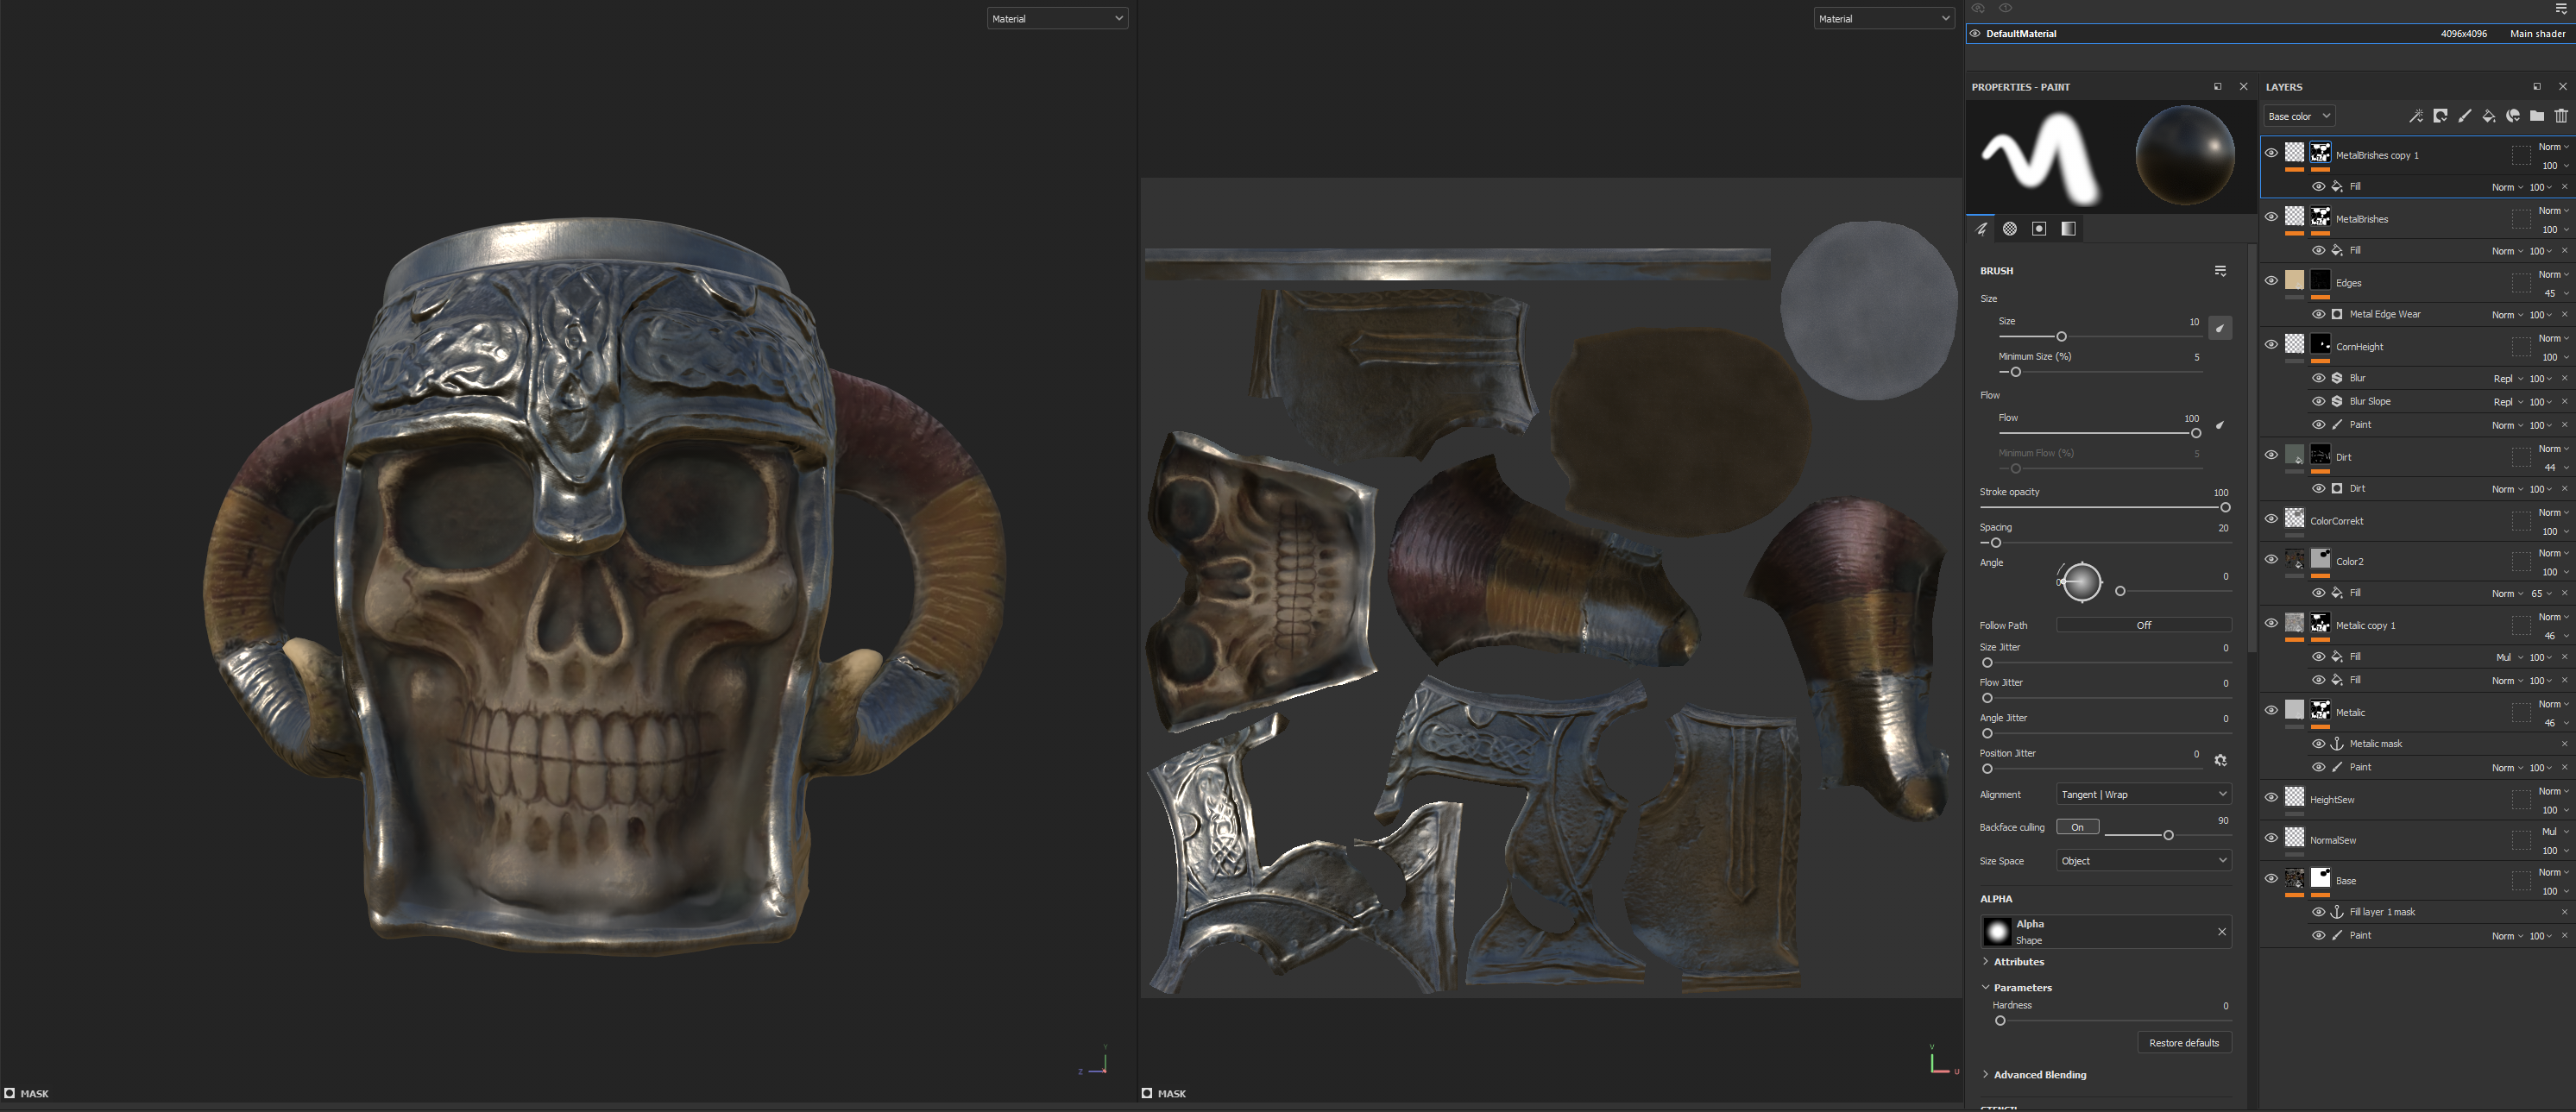Click the add effect magic wand icon
The image size is (2576, 1112).
(x=2416, y=116)
